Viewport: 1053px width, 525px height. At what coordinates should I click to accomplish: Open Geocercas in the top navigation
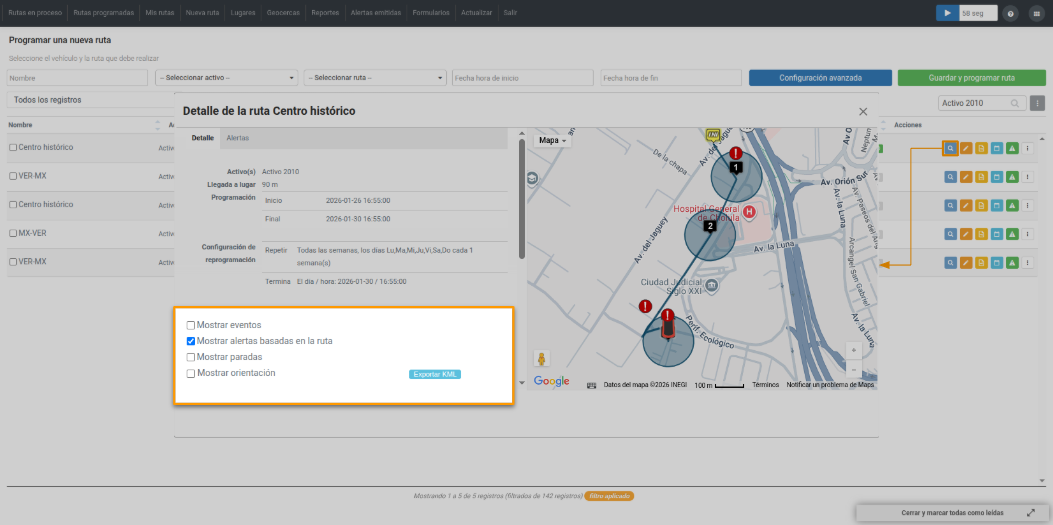(x=283, y=13)
